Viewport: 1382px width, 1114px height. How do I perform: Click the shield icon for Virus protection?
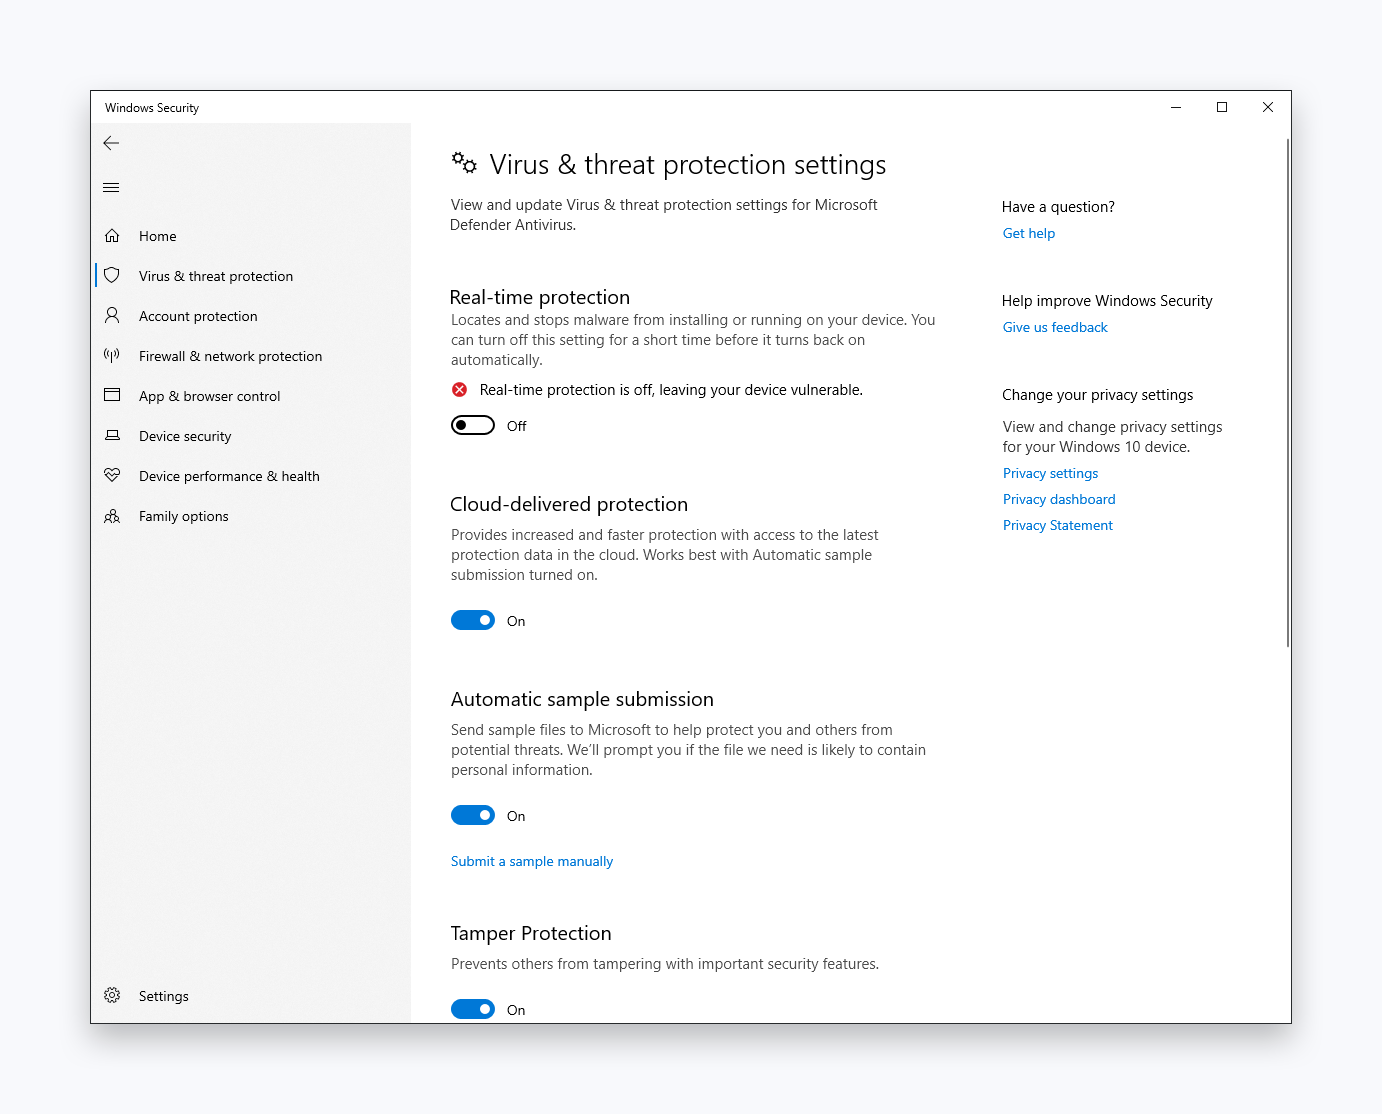click(x=112, y=275)
